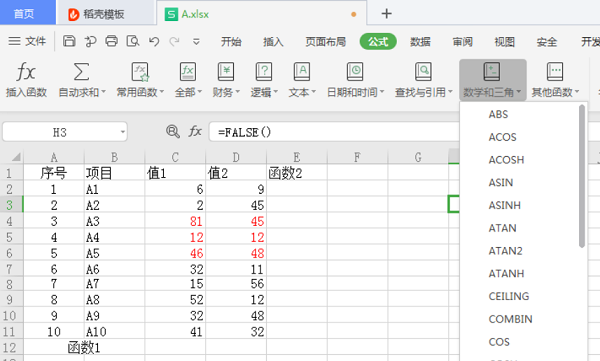Click the fx icon beside the formula bar

point(195,132)
